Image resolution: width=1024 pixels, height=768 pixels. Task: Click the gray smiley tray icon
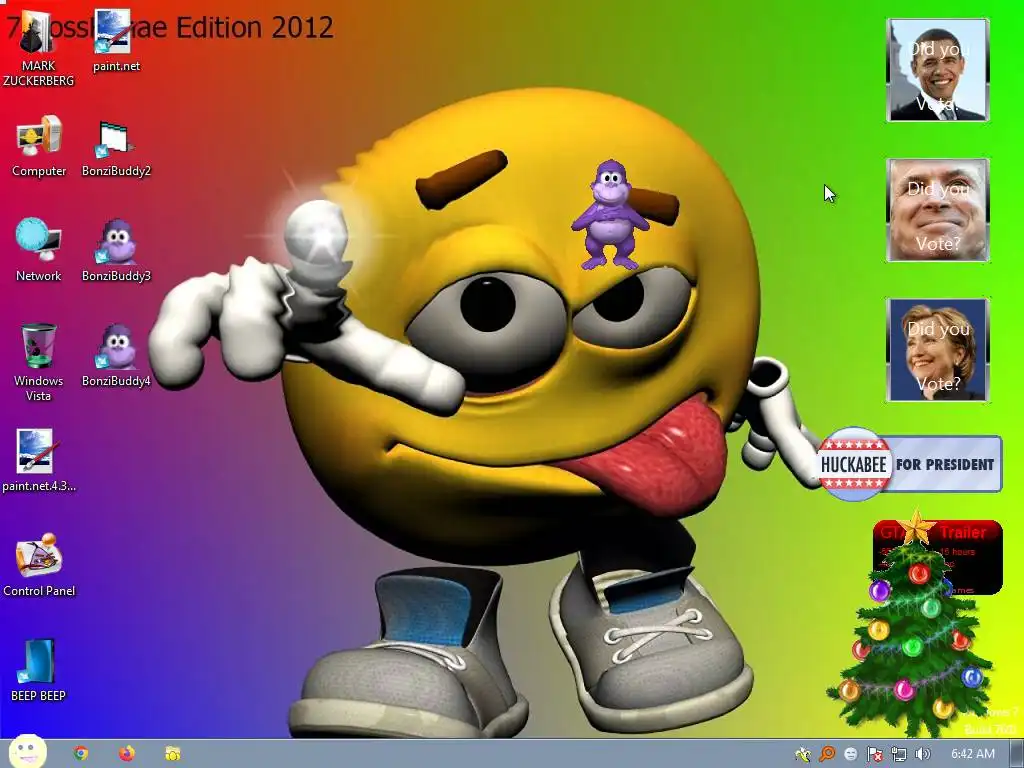[850, 754]
